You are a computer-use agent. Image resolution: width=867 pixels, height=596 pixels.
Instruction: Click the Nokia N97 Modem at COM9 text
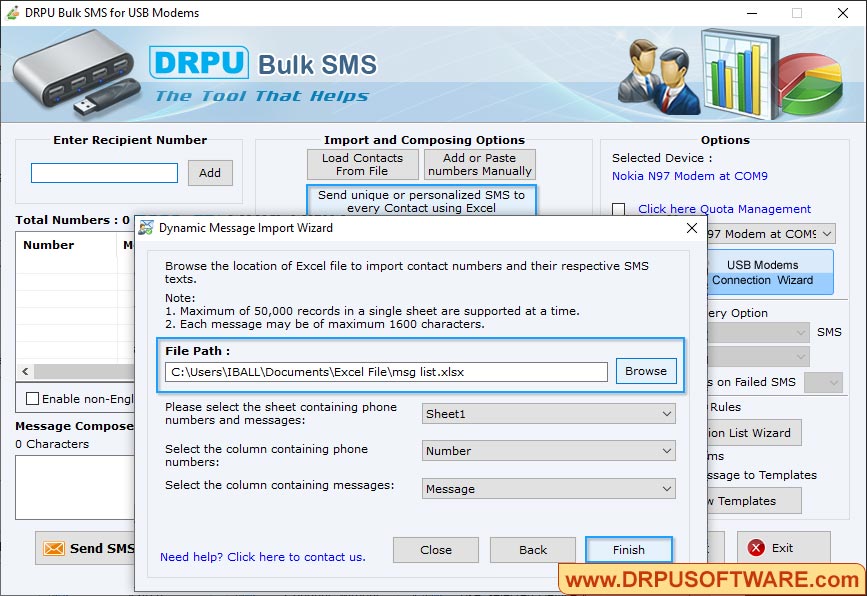pyautogui.click(x=690, y=176)
